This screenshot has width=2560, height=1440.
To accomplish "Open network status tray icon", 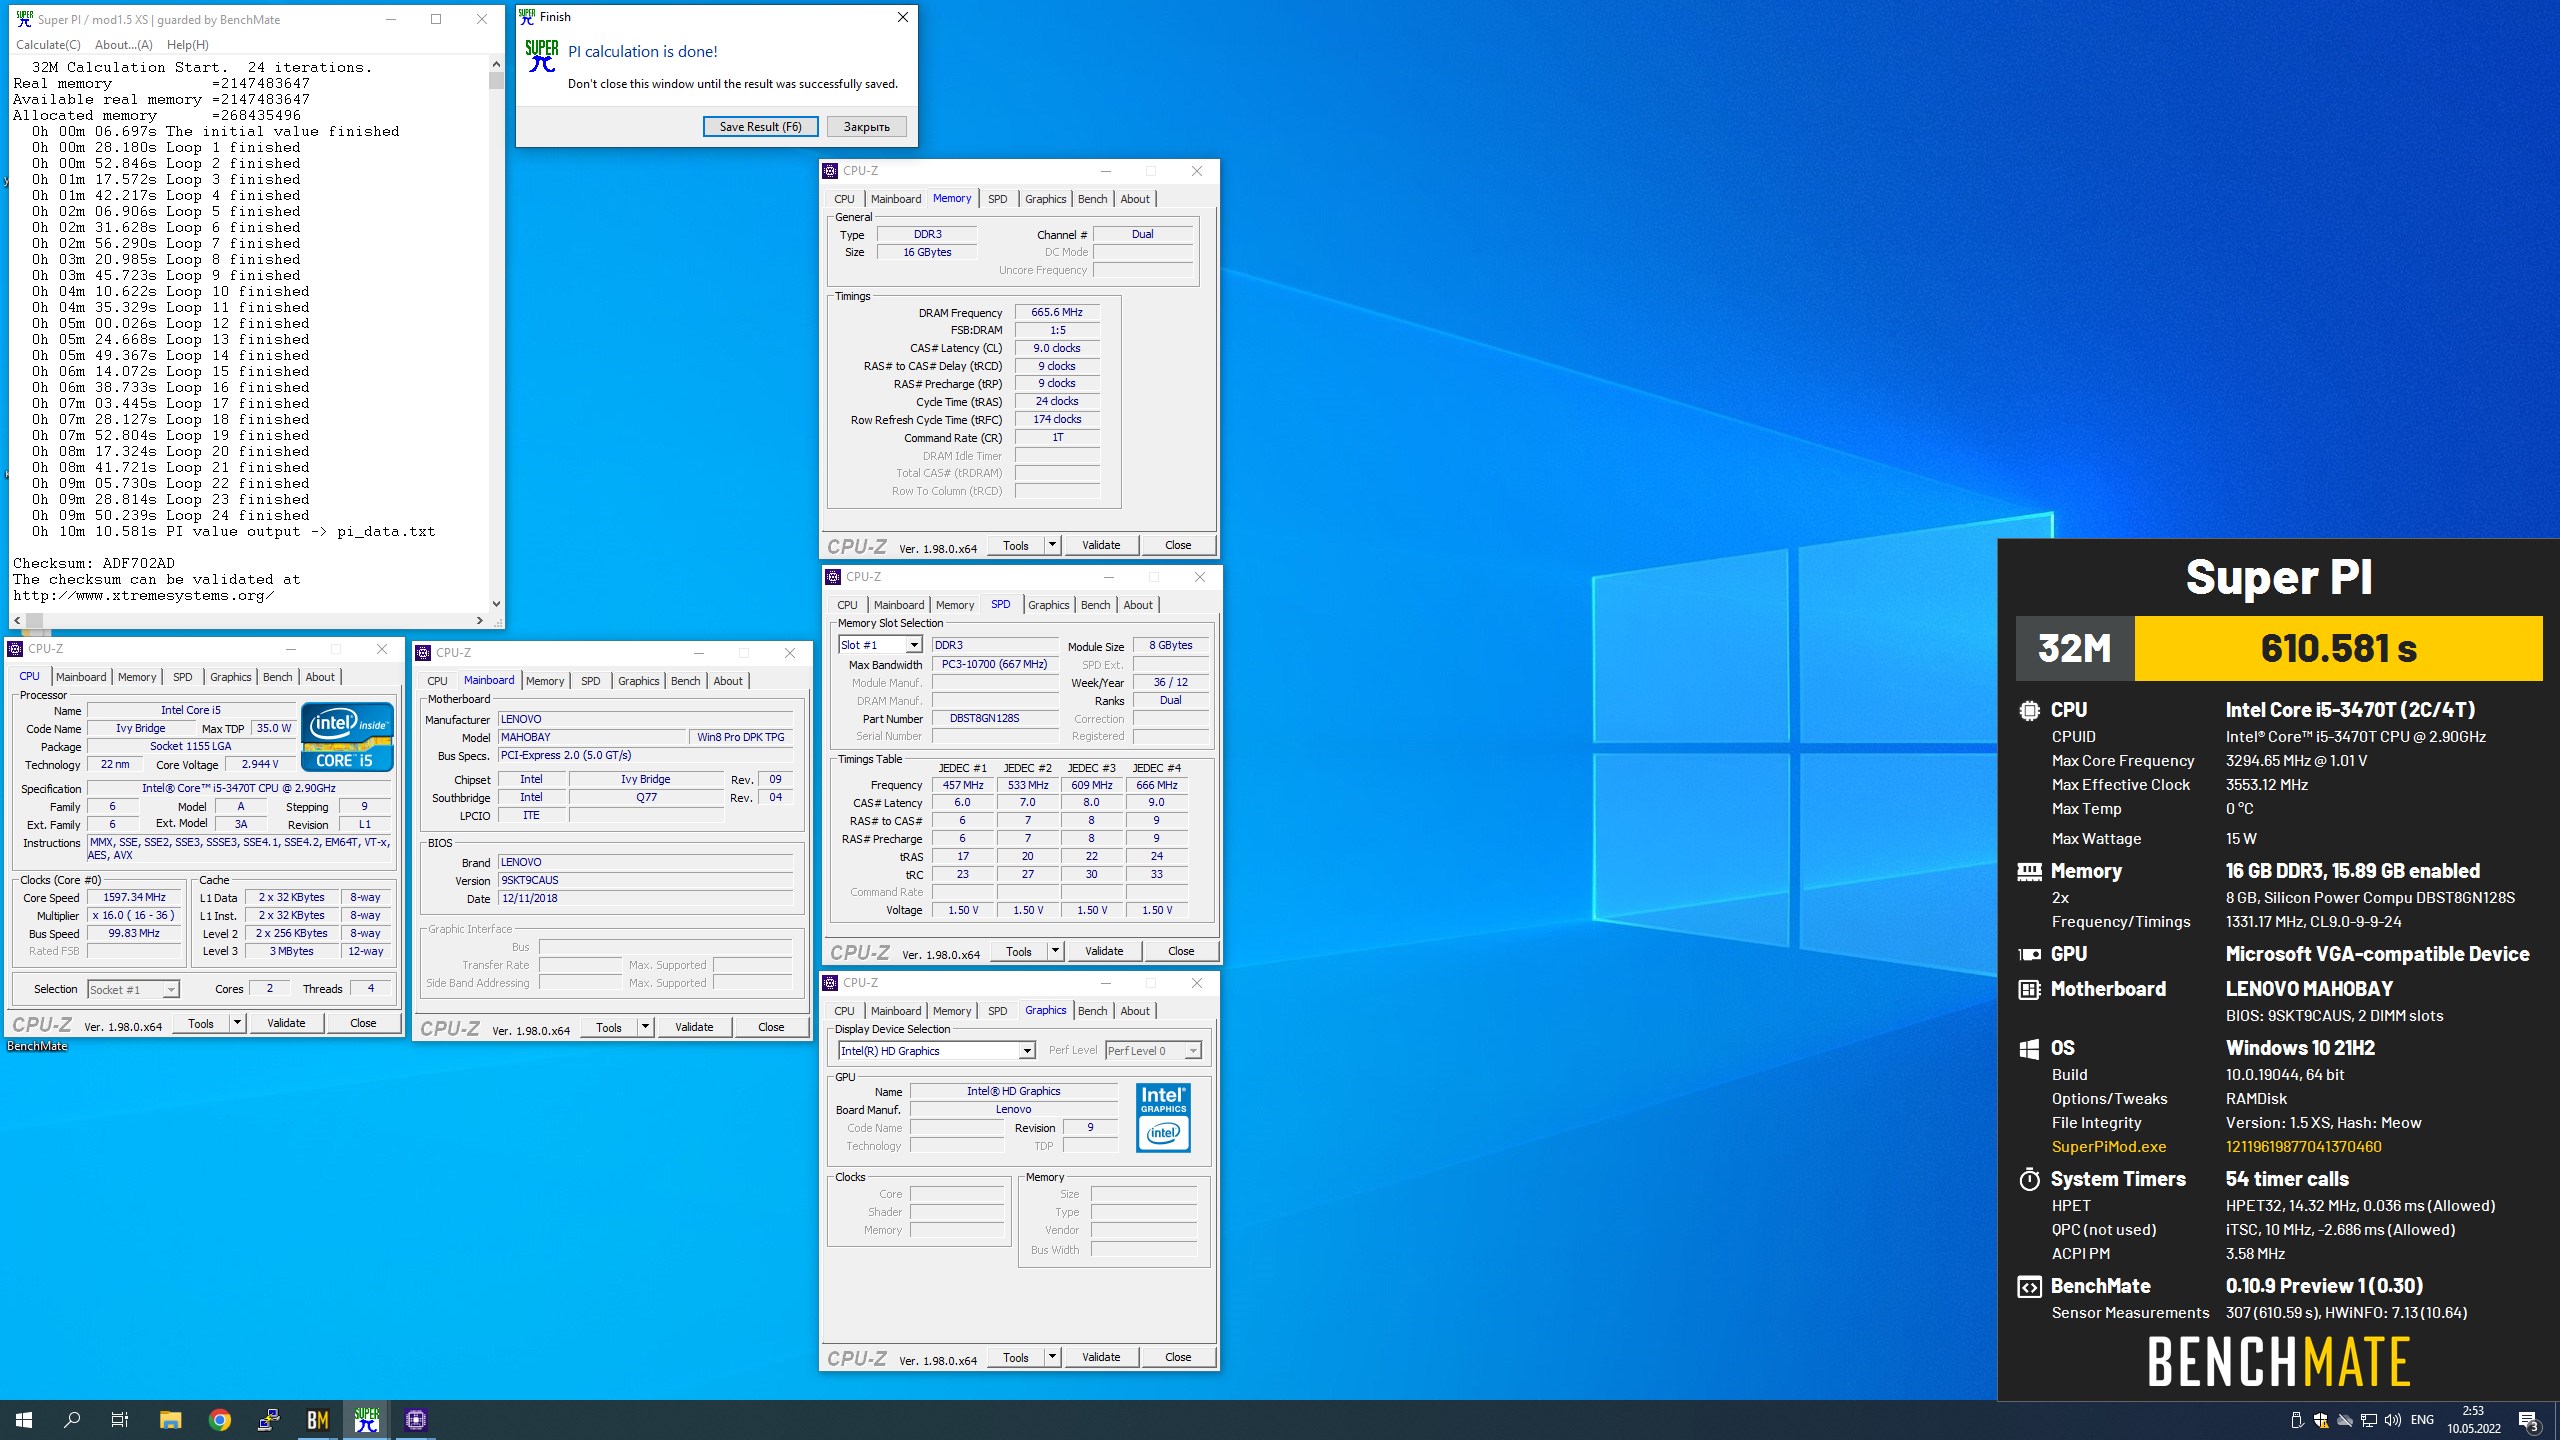I will tap(2369, 1420).
